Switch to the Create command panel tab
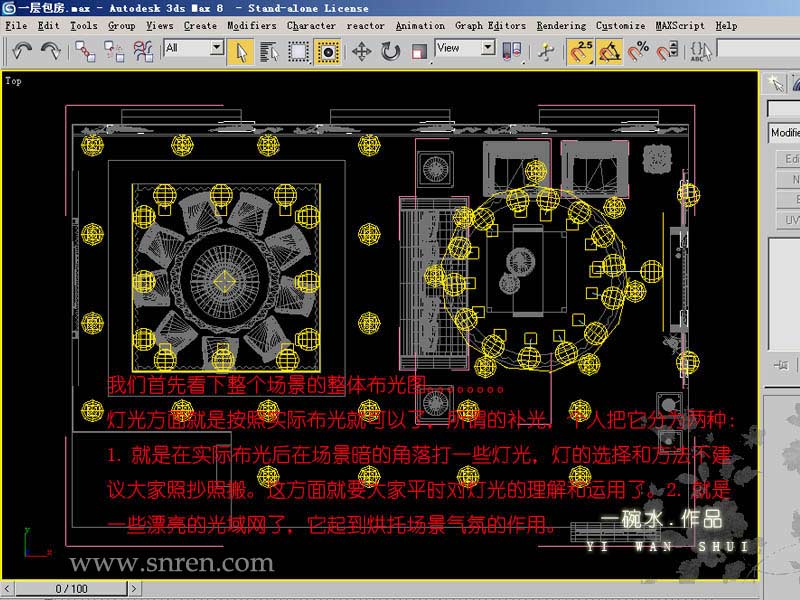 (775, 83)
